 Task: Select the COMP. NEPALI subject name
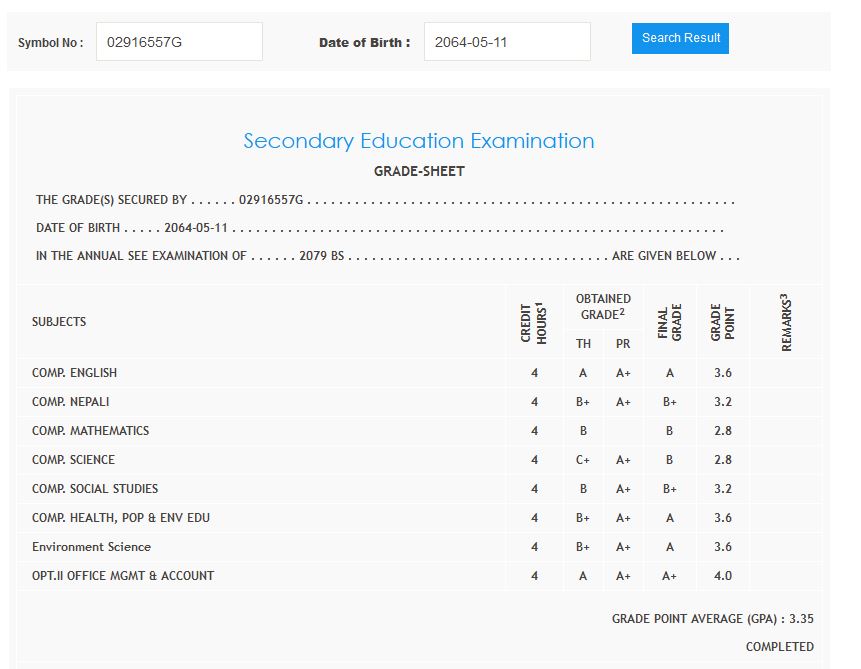tap(71, 402)
